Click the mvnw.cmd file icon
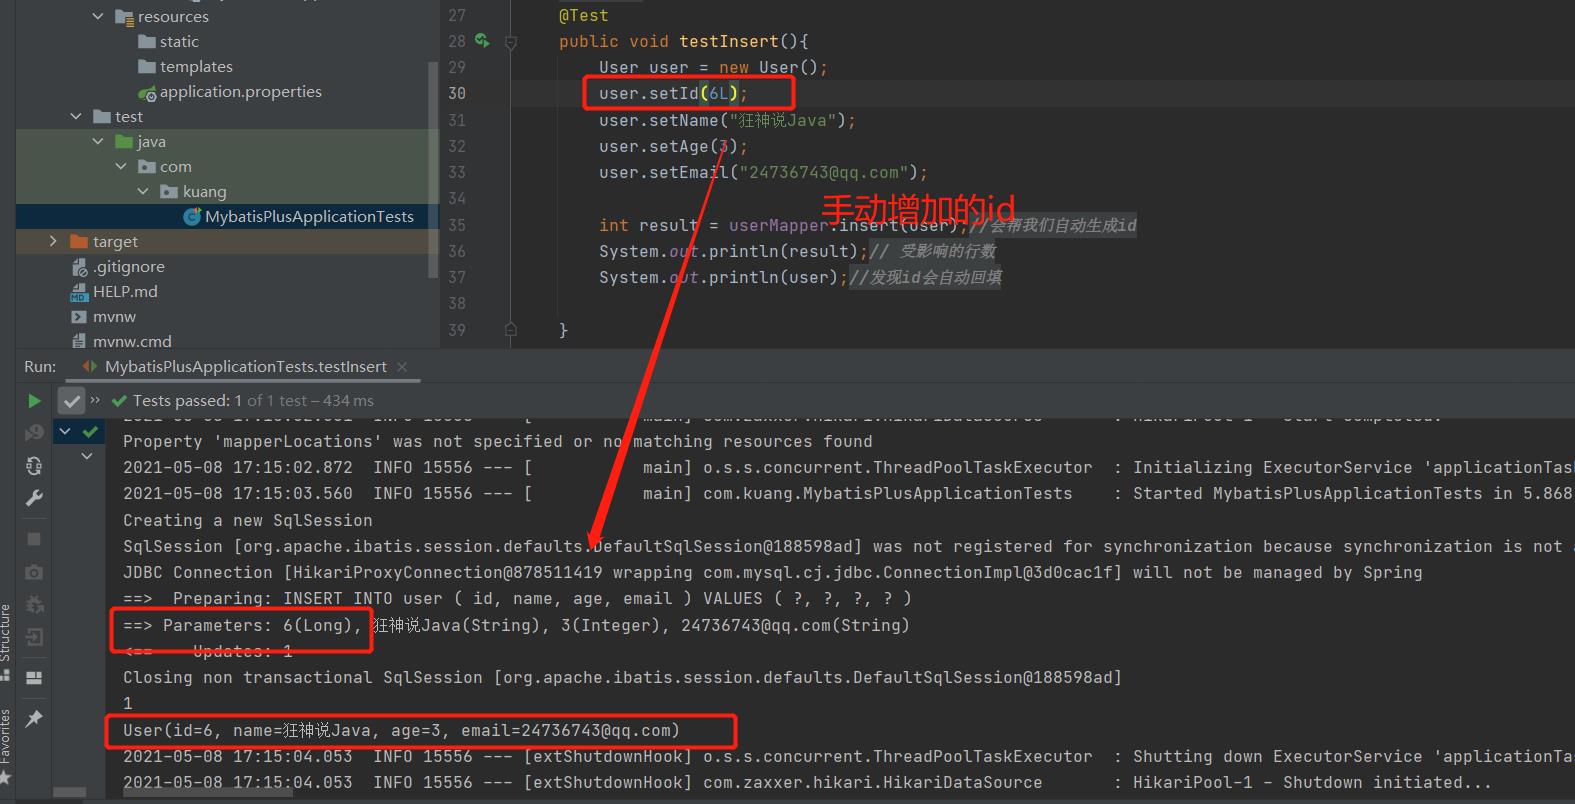The image size is (1575, 804). (80, 341)
